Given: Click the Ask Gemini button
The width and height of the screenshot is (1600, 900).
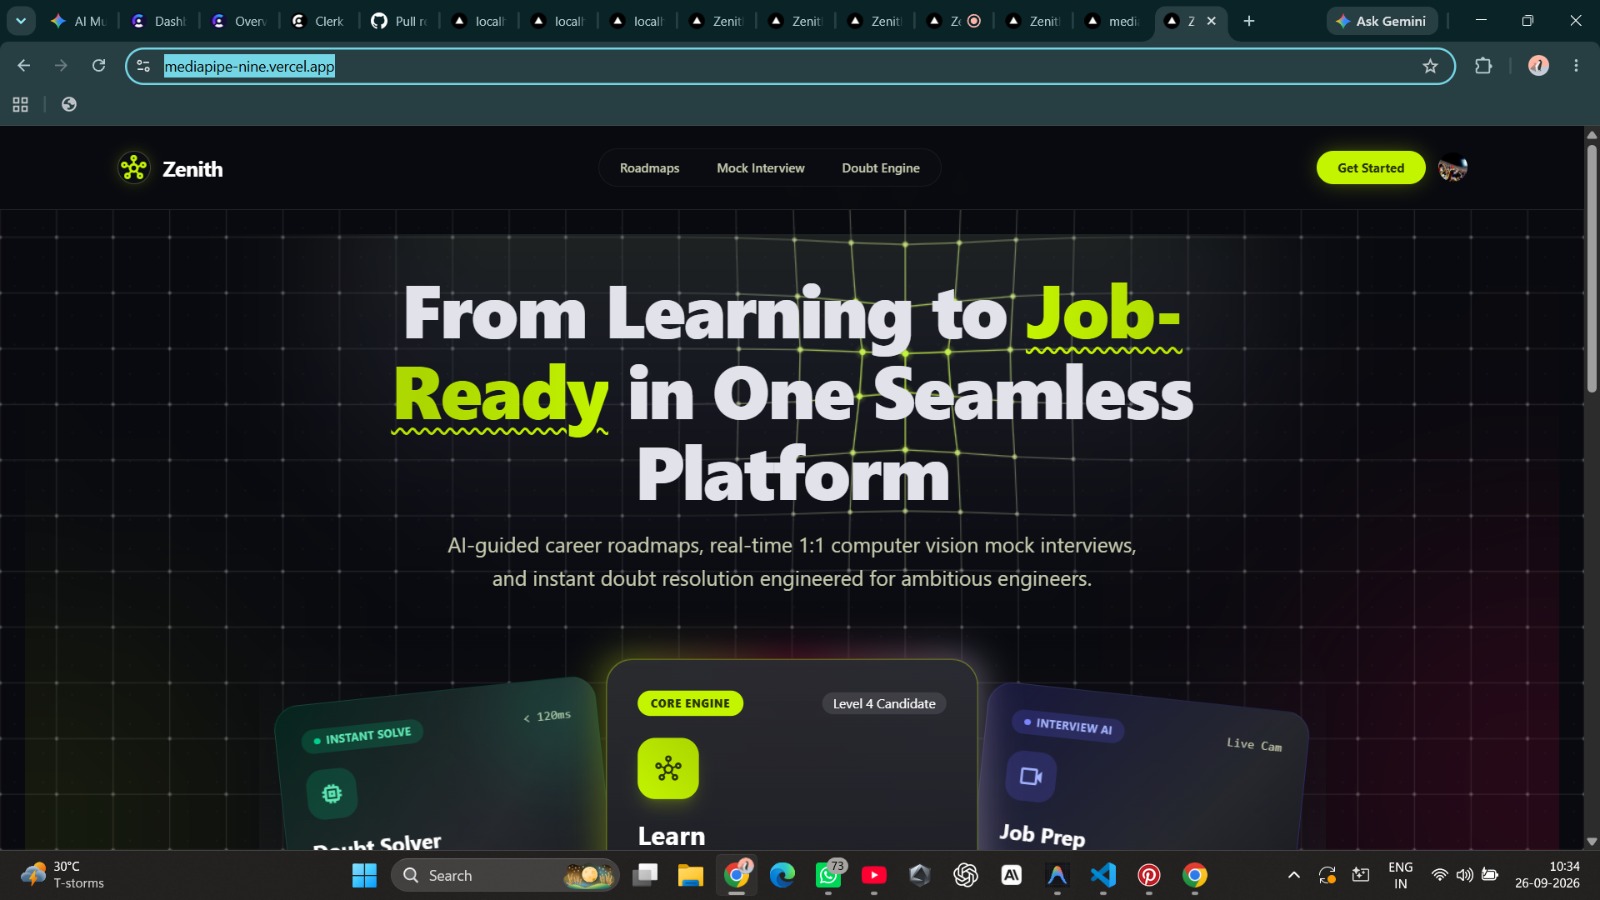Looking at the screenshot, I should (1382, 21).
